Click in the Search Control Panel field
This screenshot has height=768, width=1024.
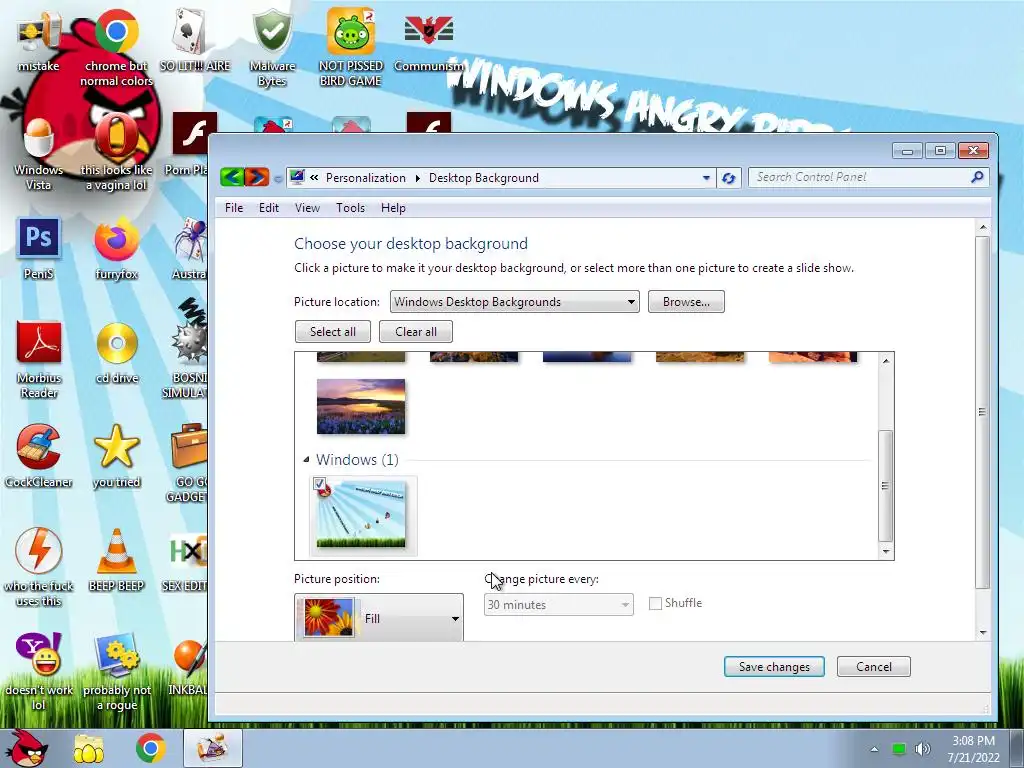859,177
